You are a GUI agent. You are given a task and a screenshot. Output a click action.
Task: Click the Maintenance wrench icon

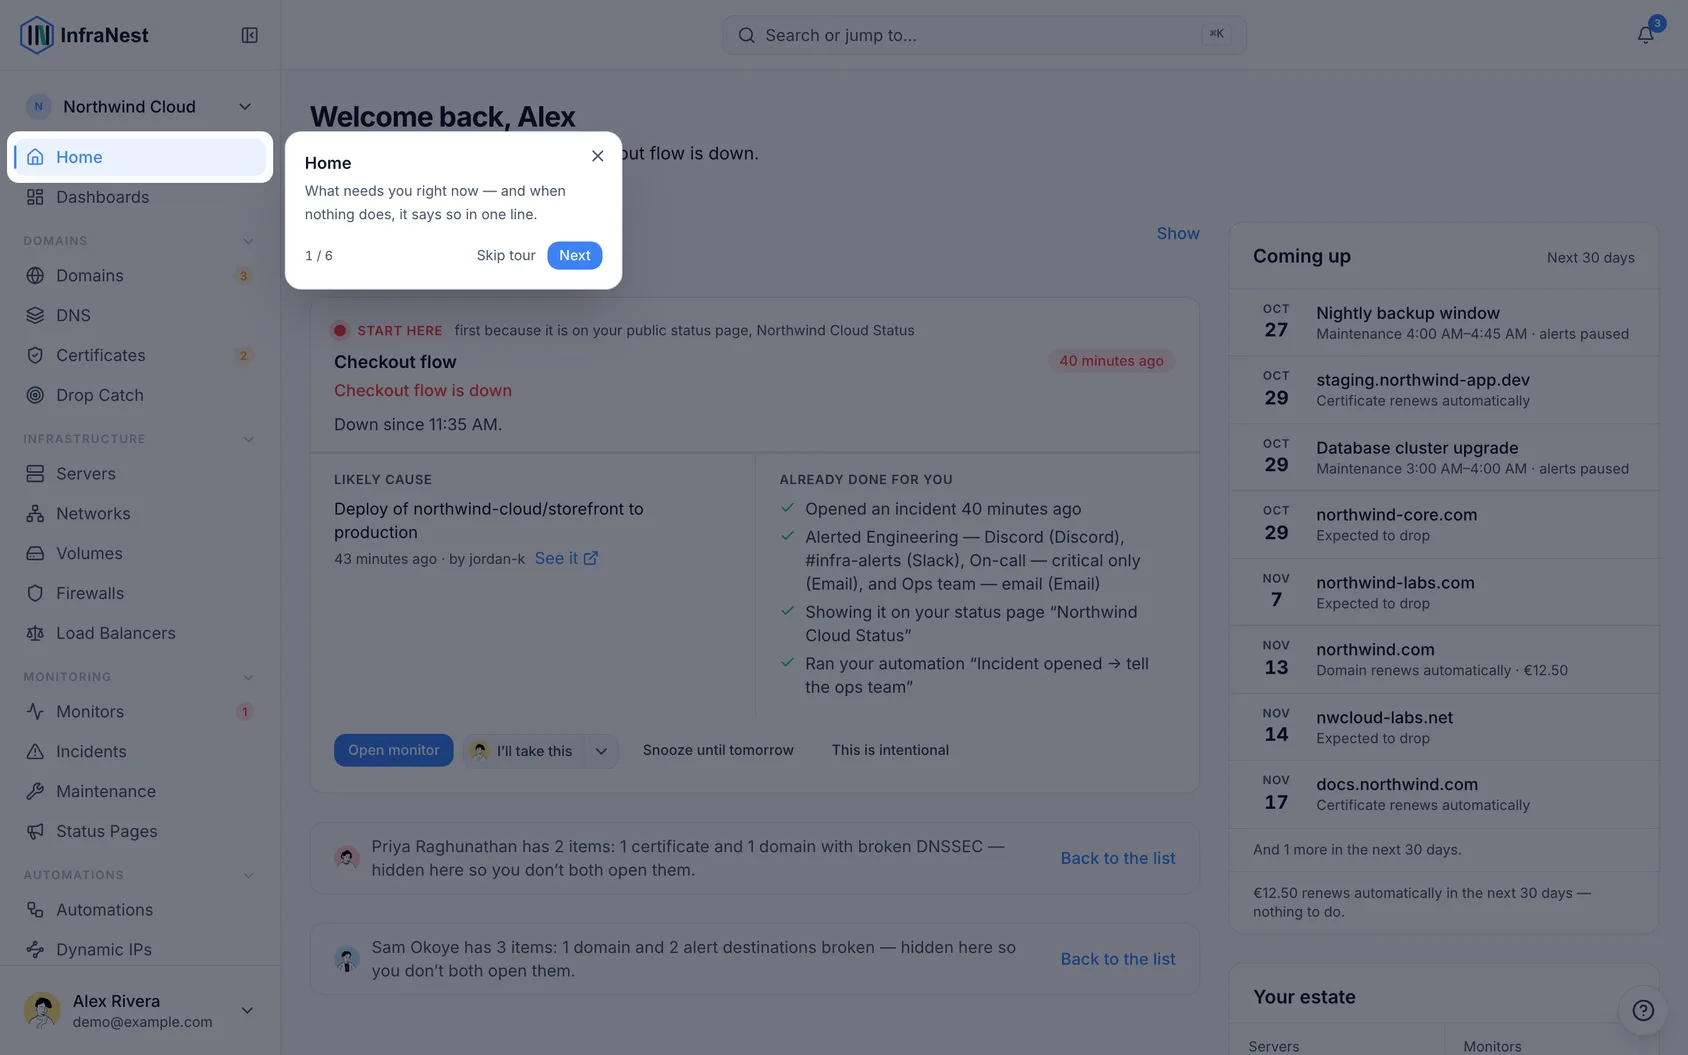pos(35,791)
